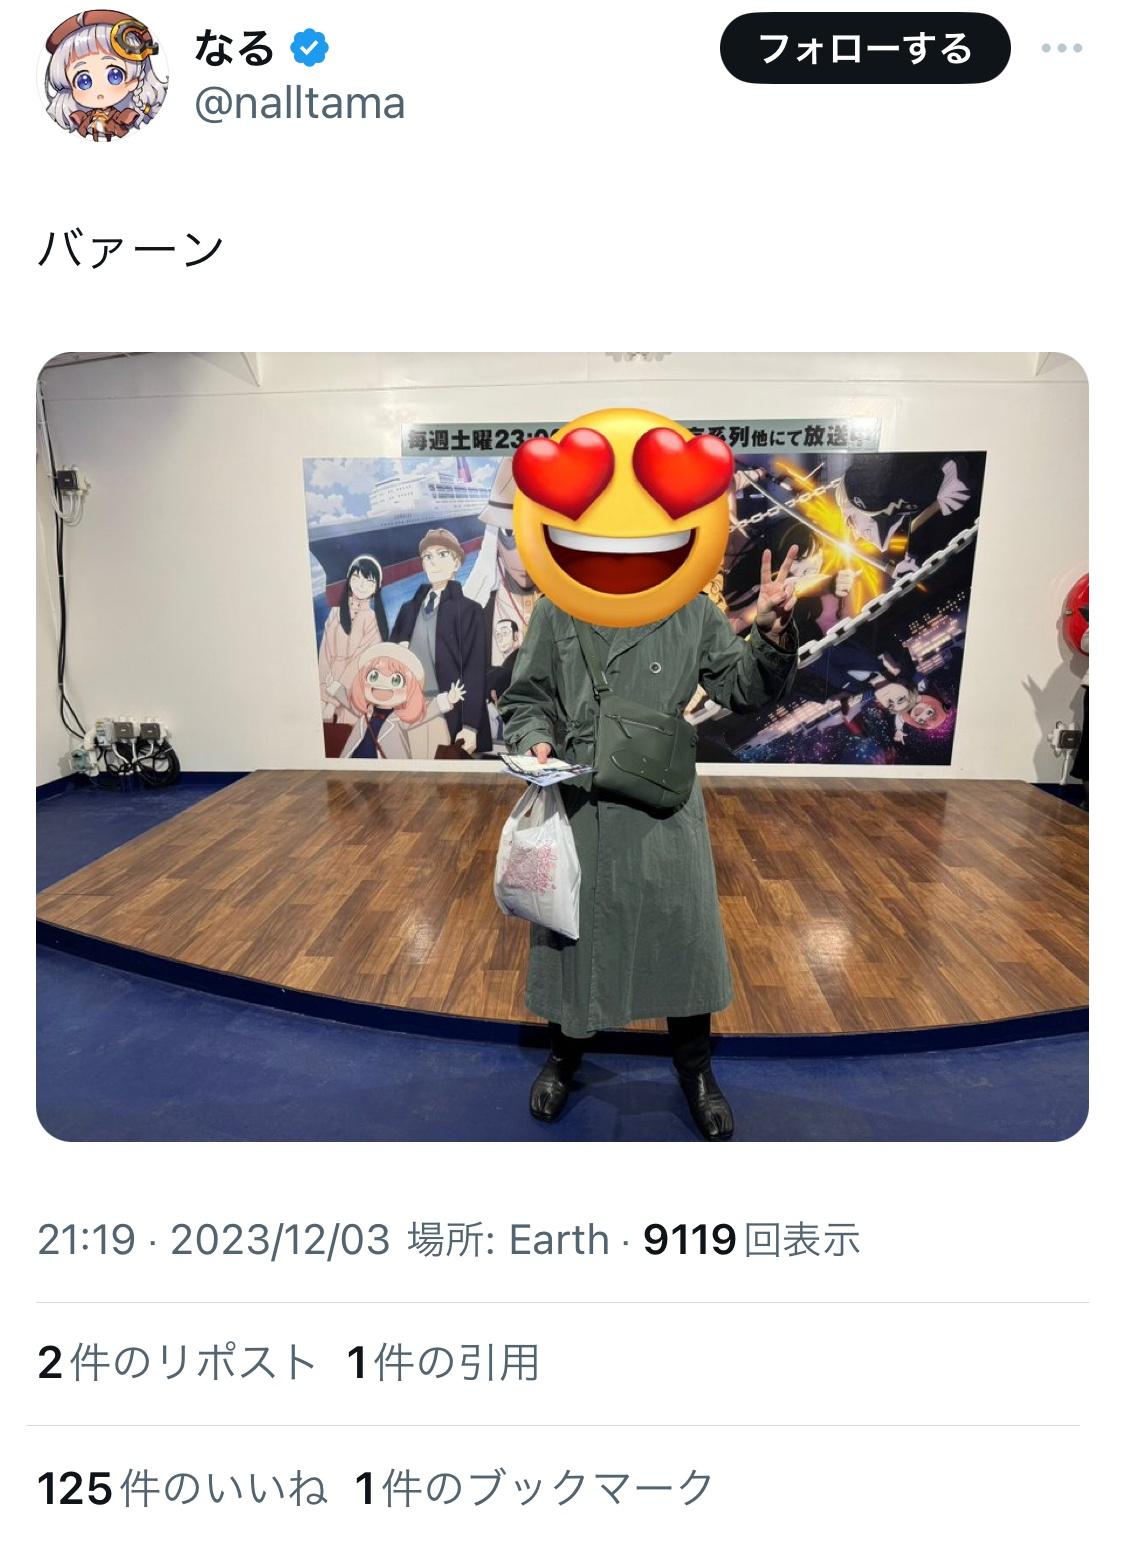Open the location link Earth
Image resolution: width=1125 pixels, height=1544 pixels.
[x=559, y=1240]
